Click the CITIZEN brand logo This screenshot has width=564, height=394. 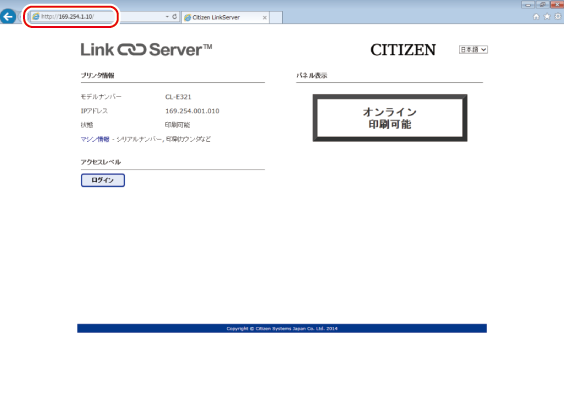click(403, 50)
